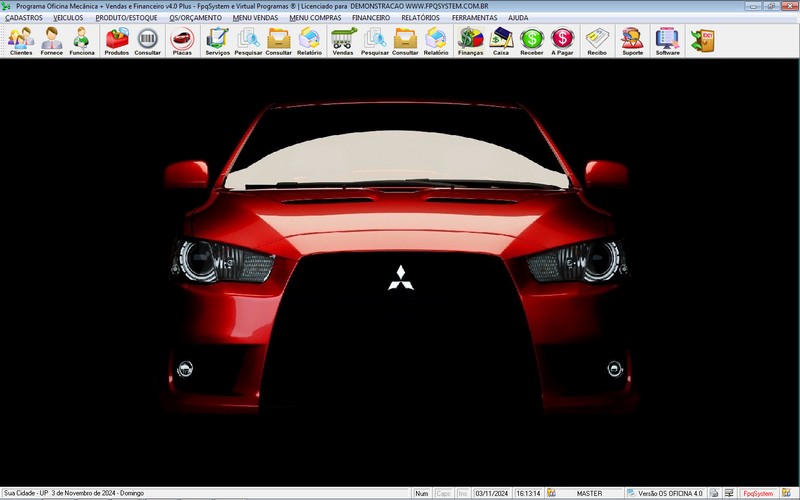Viewport: 800px width, 500px height.
Task: Click the A Pagar red dollar icon
Action: click(562, 40)
